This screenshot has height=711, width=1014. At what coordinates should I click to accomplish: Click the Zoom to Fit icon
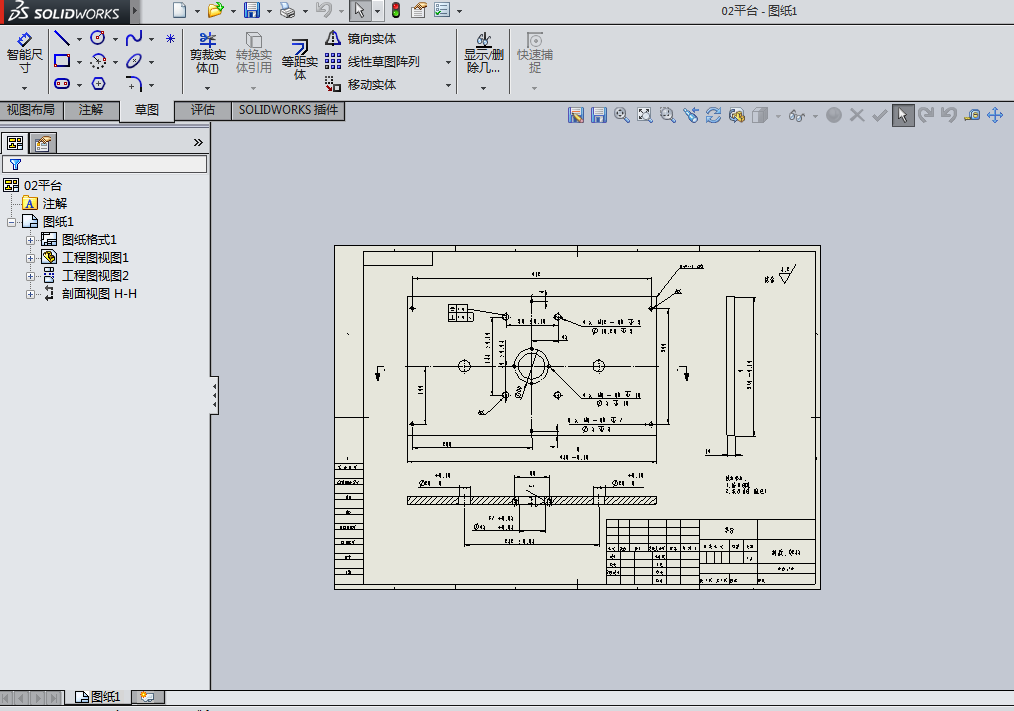coord(645,115)
